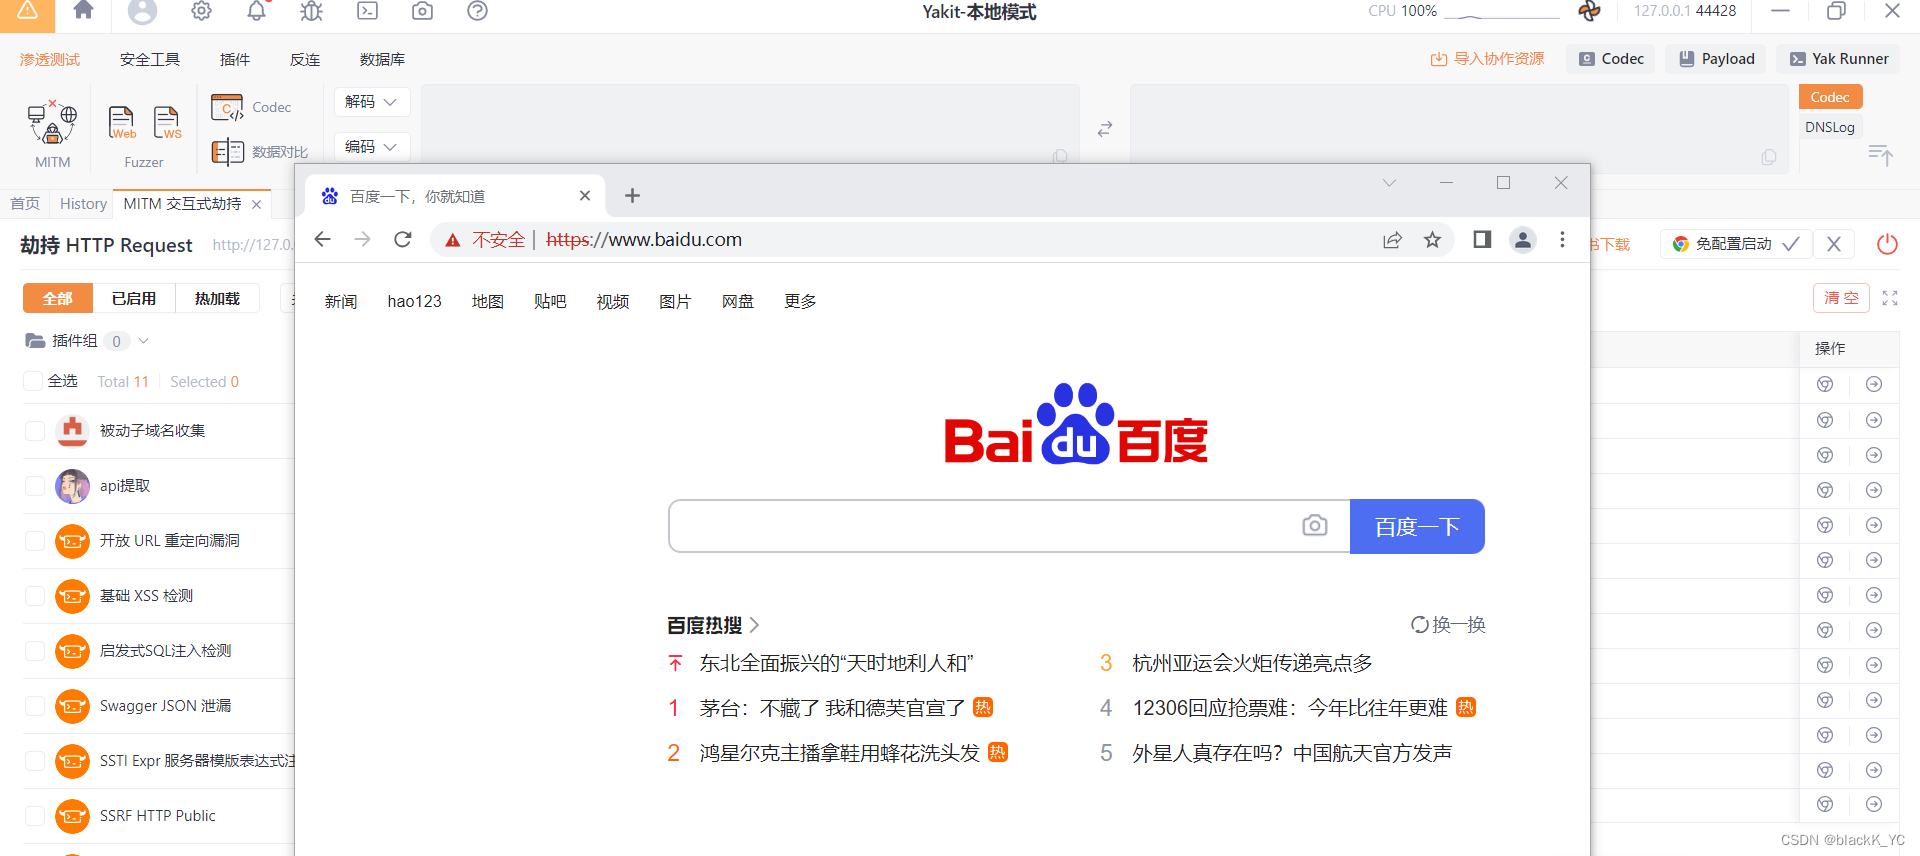Click Baidu camera image search icon

[1315, 525]
